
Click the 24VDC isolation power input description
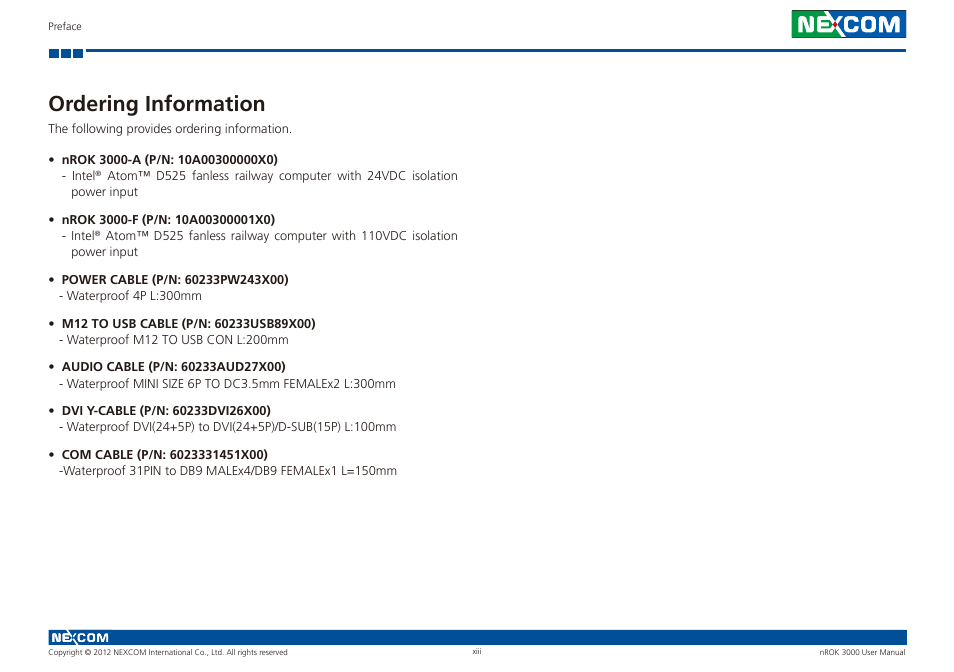click(260, 184)
